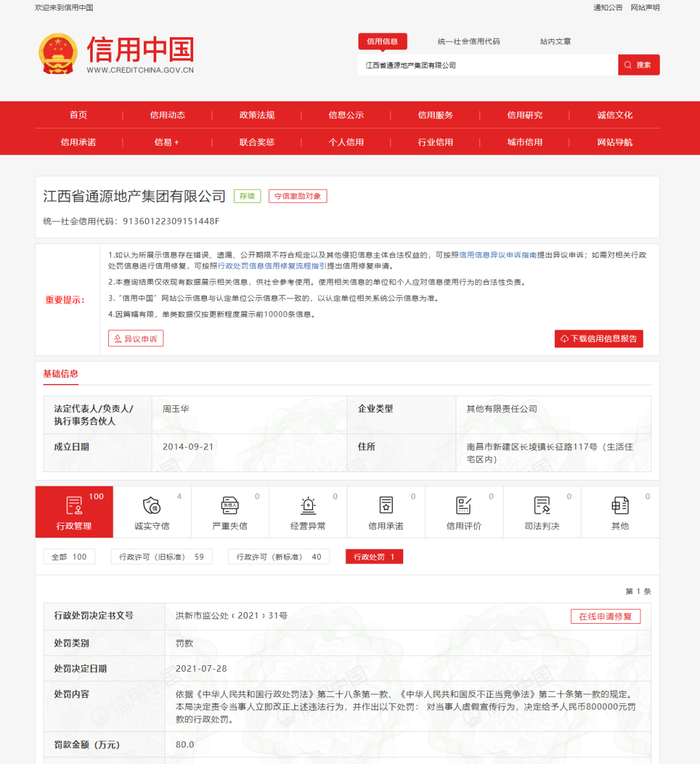Open 城市信用 navigation item

[525, 142]
